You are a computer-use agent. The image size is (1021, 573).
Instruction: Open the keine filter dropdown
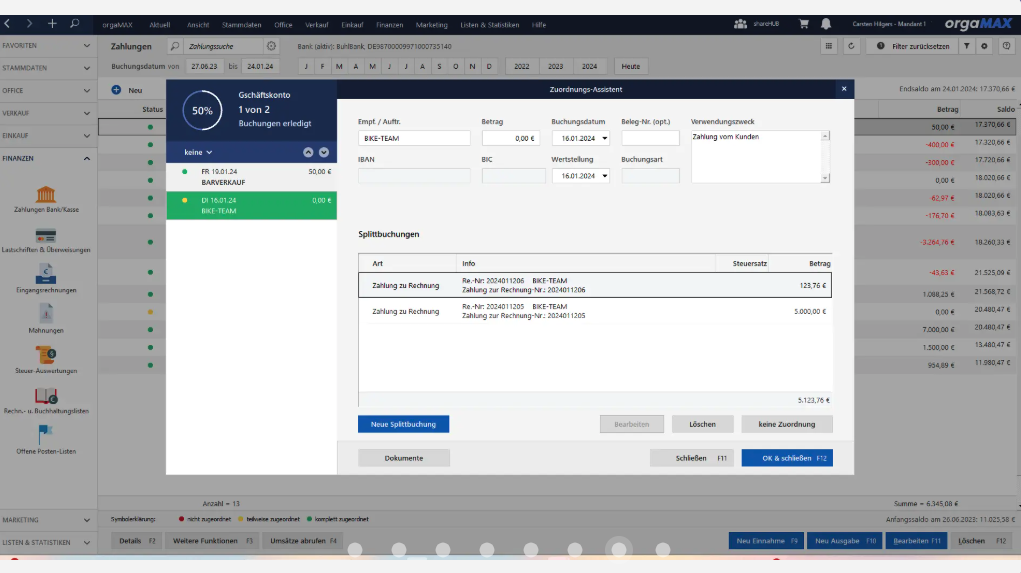point(198,152)
